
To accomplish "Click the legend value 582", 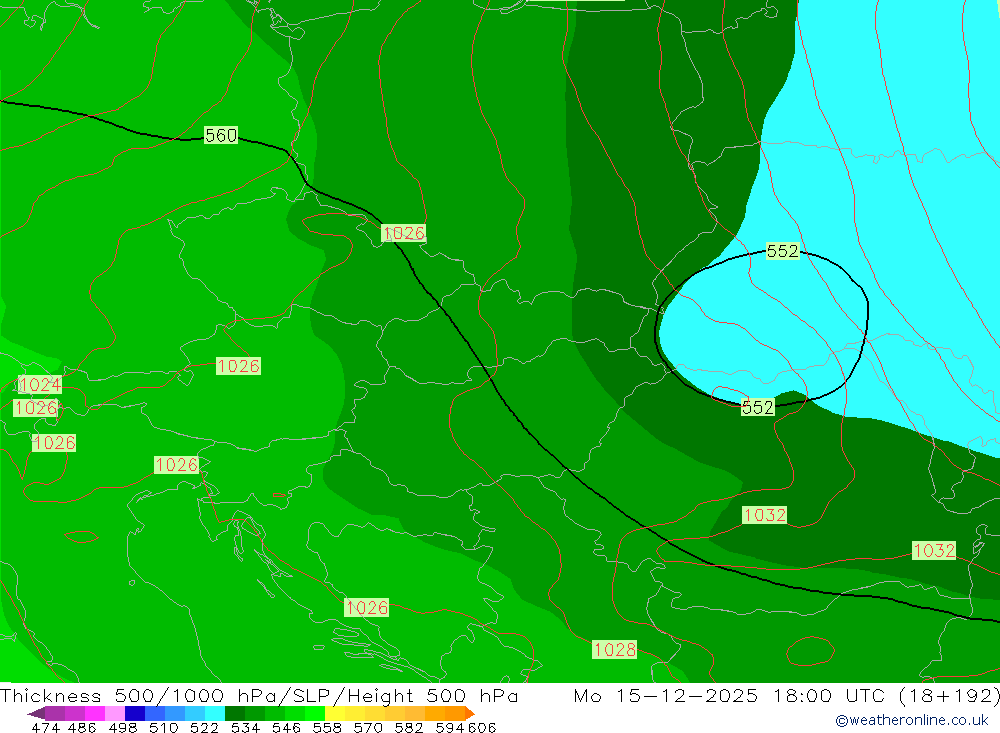I will 408,728.
